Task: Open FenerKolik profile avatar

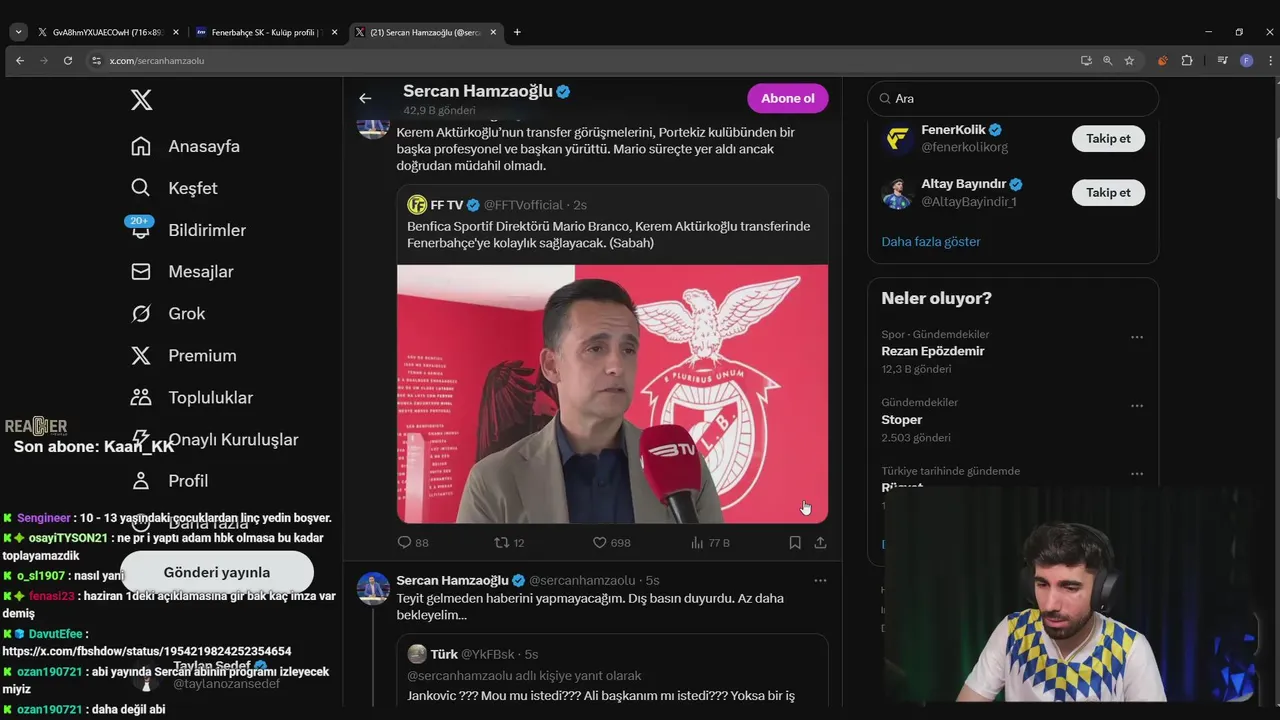Action: 897,139
